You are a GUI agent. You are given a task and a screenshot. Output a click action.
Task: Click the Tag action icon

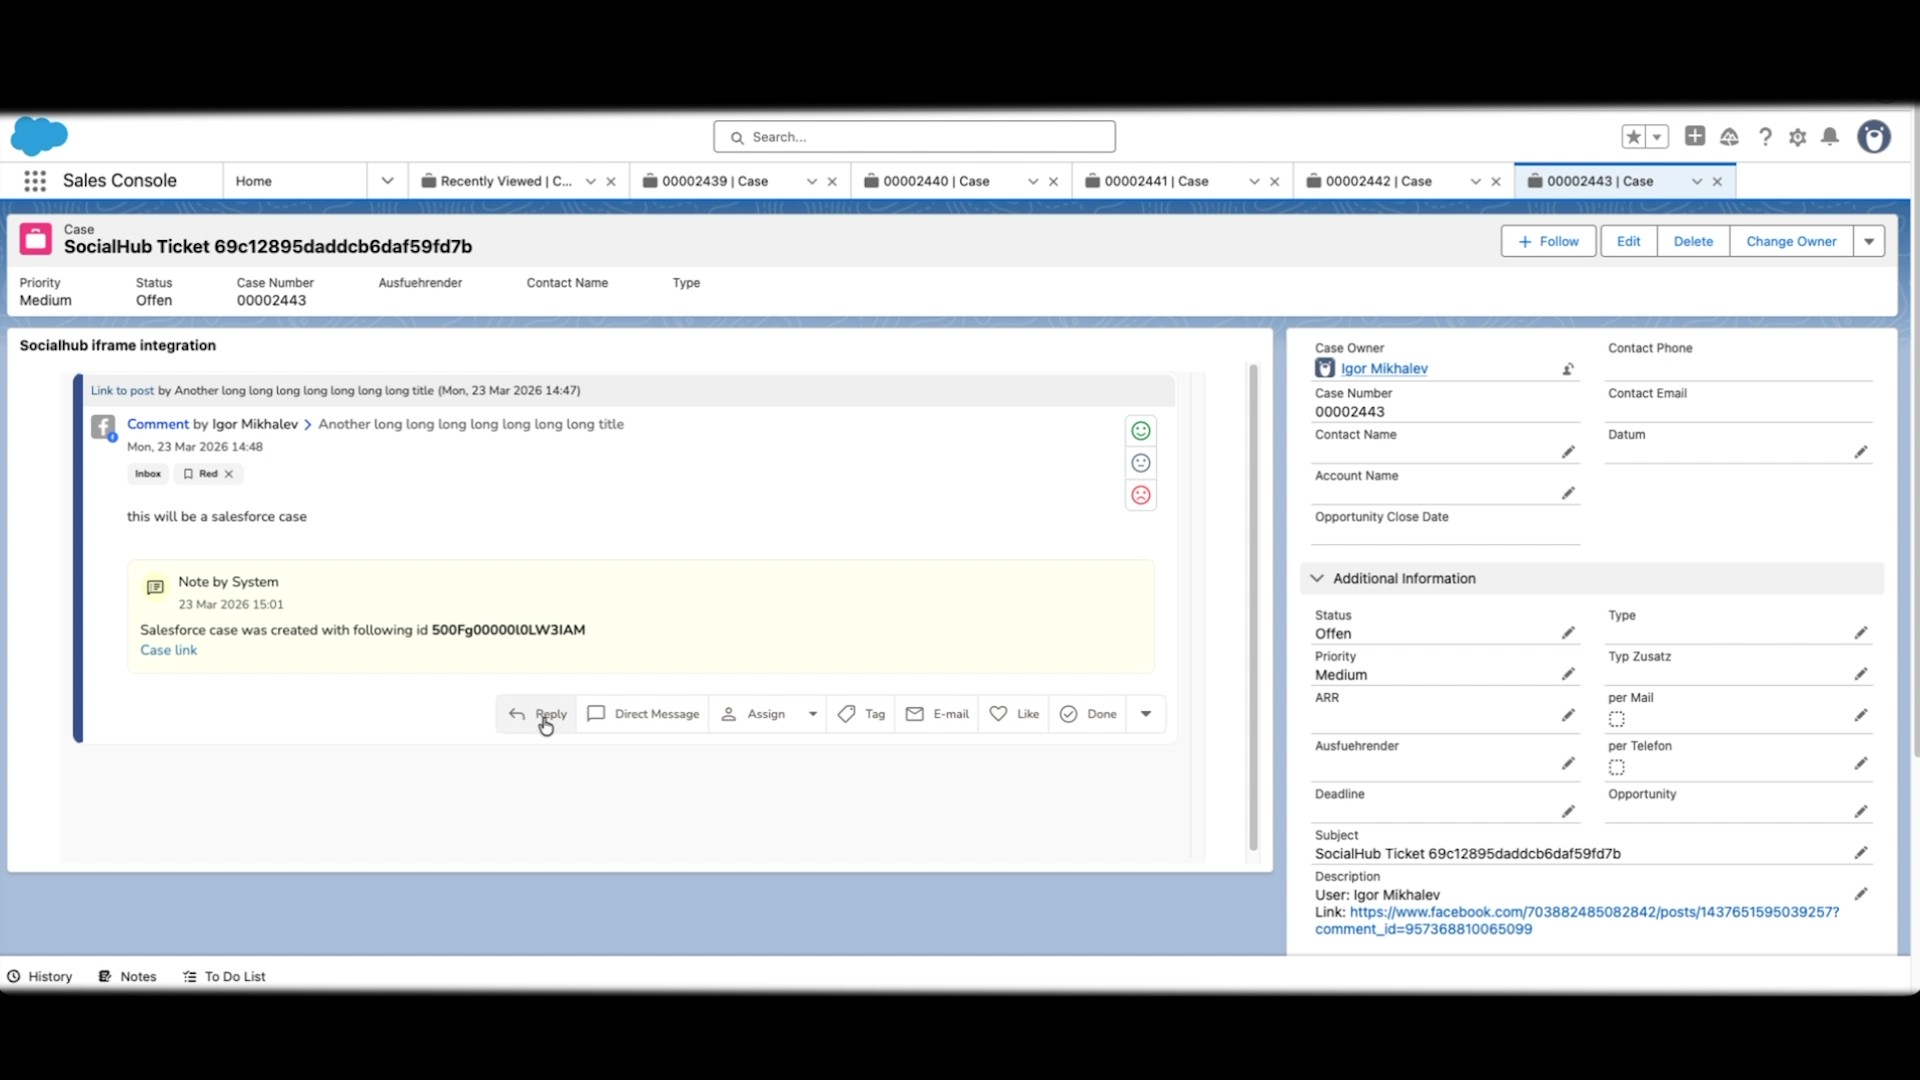click(x=847, y=714)
